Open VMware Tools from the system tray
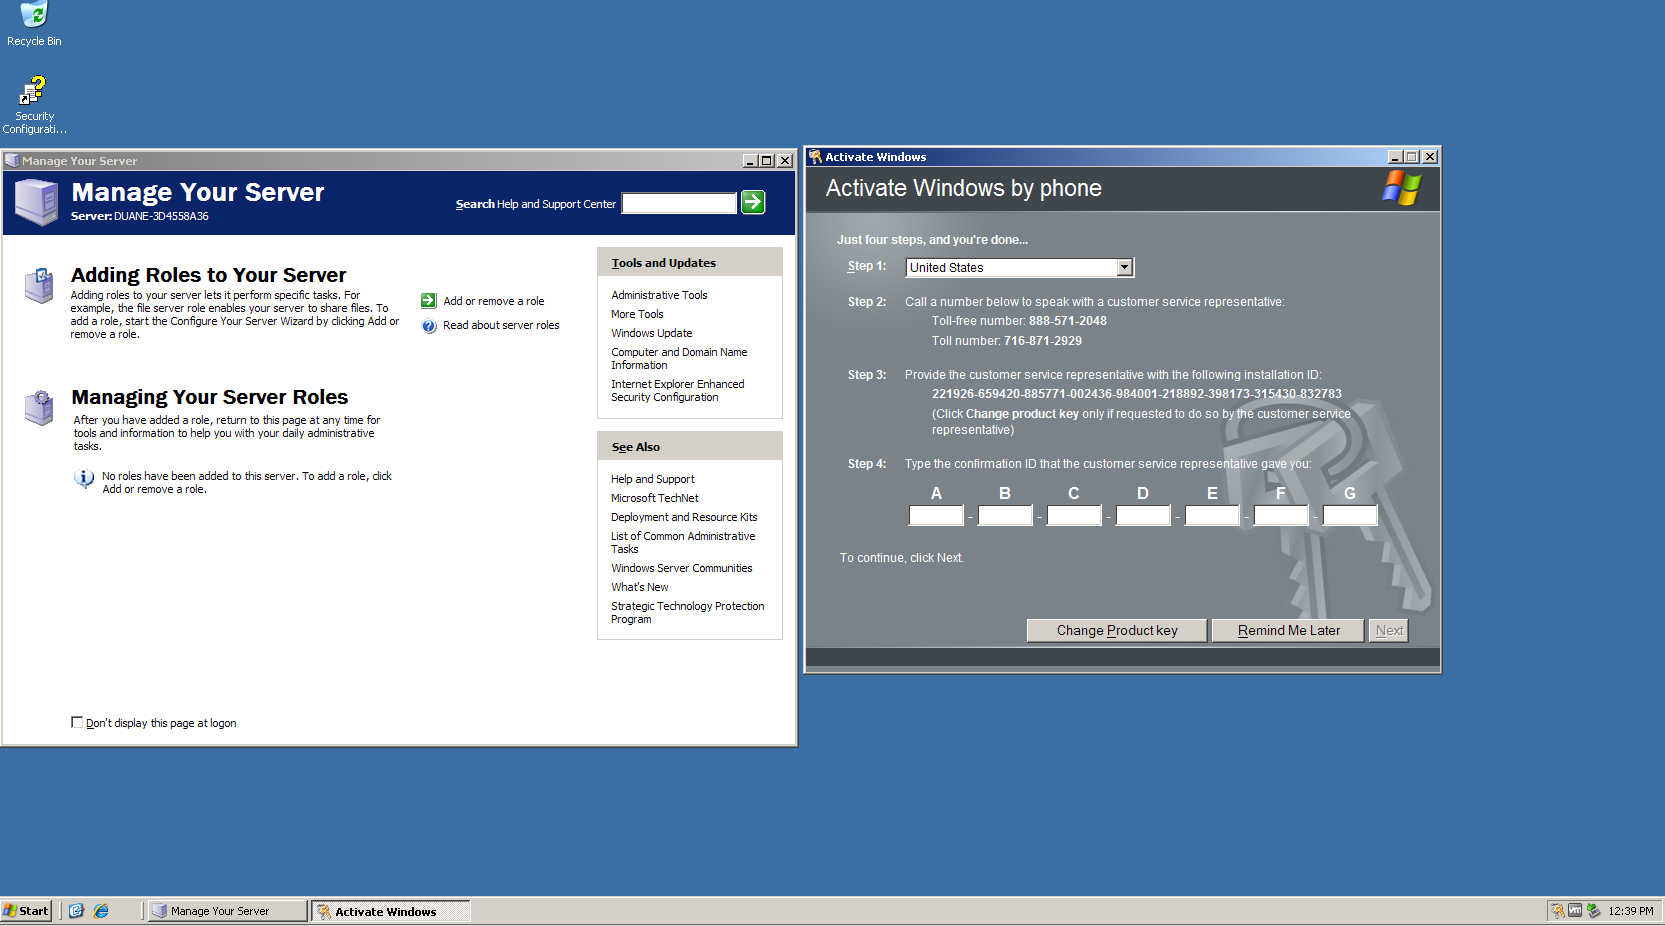1665x926 pixels. pos(1575,910)
